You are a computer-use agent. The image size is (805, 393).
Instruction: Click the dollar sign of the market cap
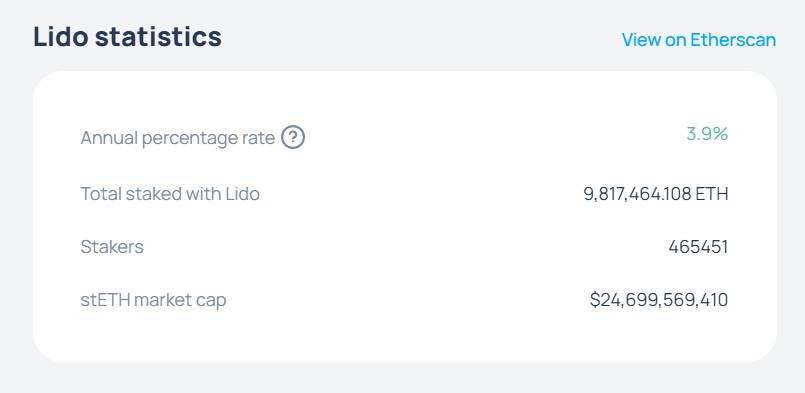pyautogui.click(x=595, y=300)
